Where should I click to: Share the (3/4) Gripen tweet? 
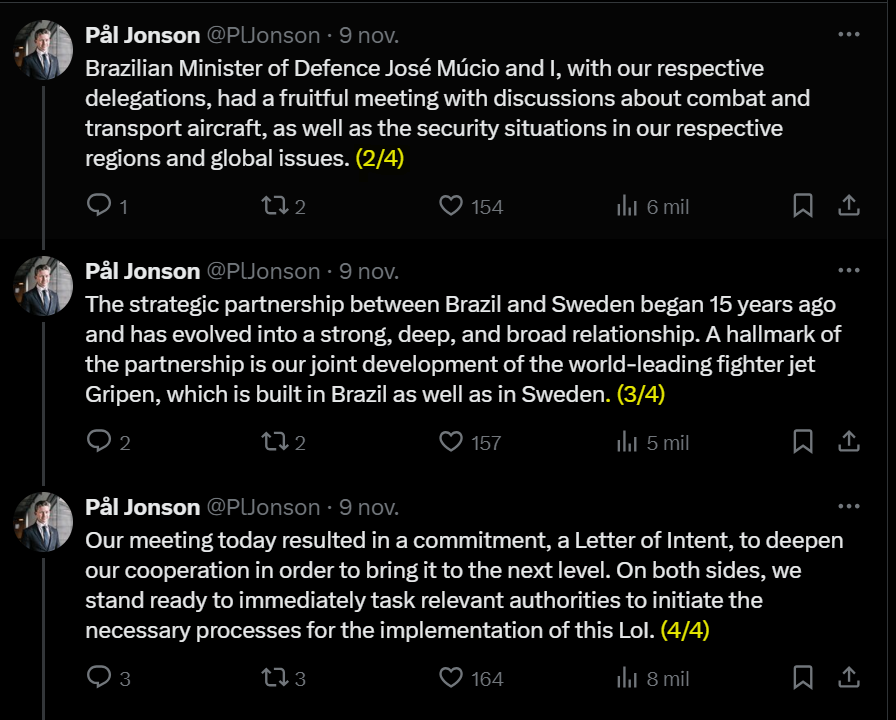pos(848,442)
